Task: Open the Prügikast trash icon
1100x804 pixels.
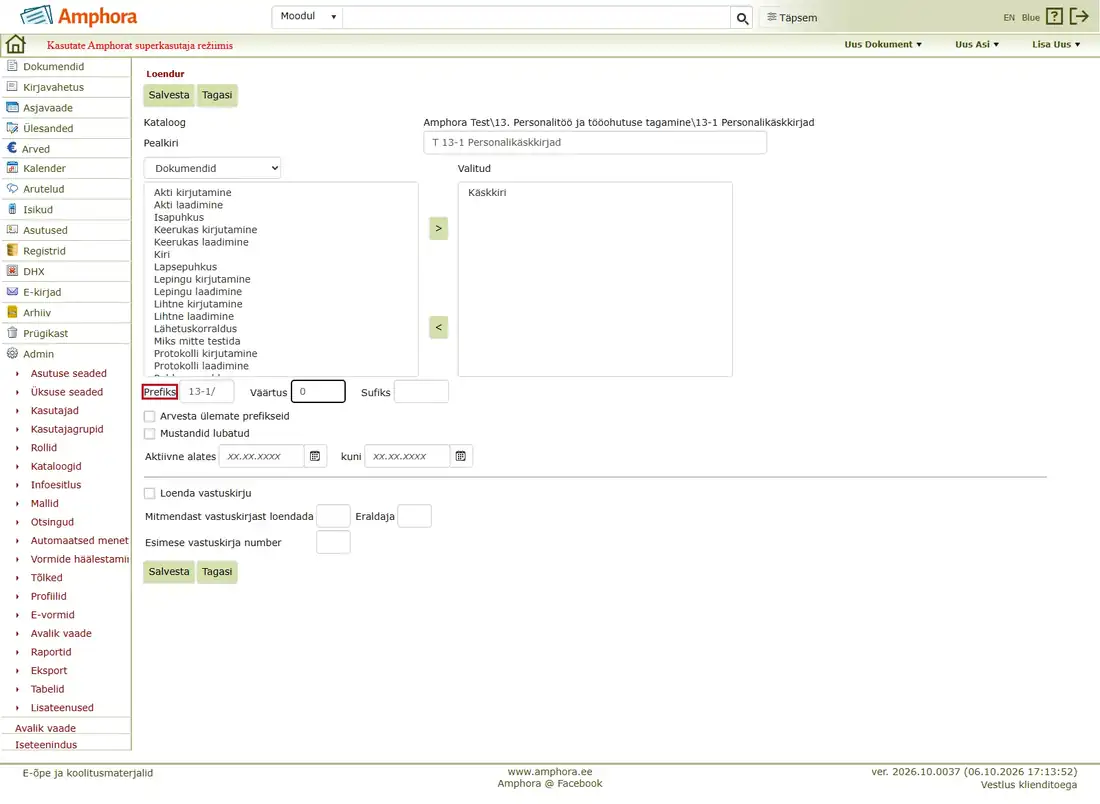Action: (12, 333)
